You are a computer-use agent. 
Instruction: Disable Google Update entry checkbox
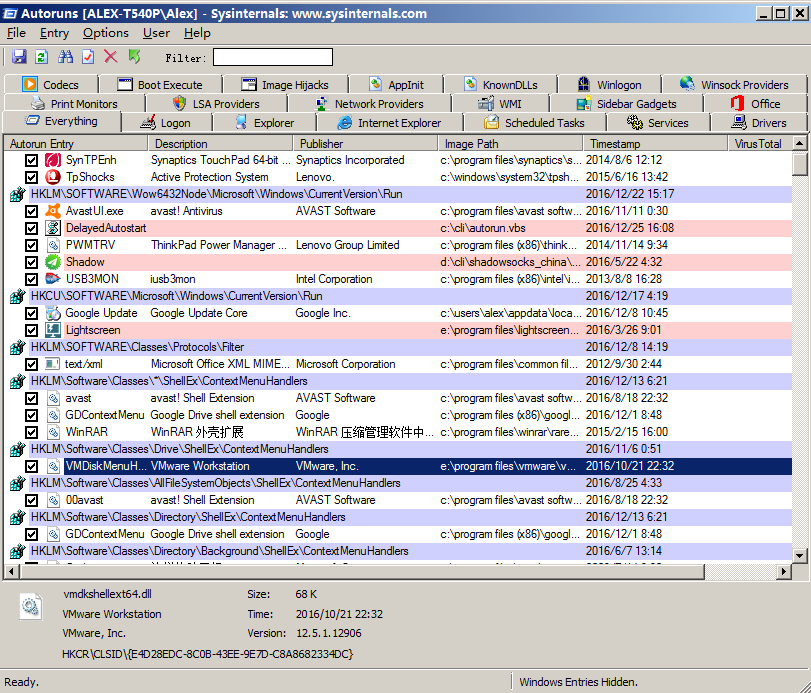click(32, 313)
